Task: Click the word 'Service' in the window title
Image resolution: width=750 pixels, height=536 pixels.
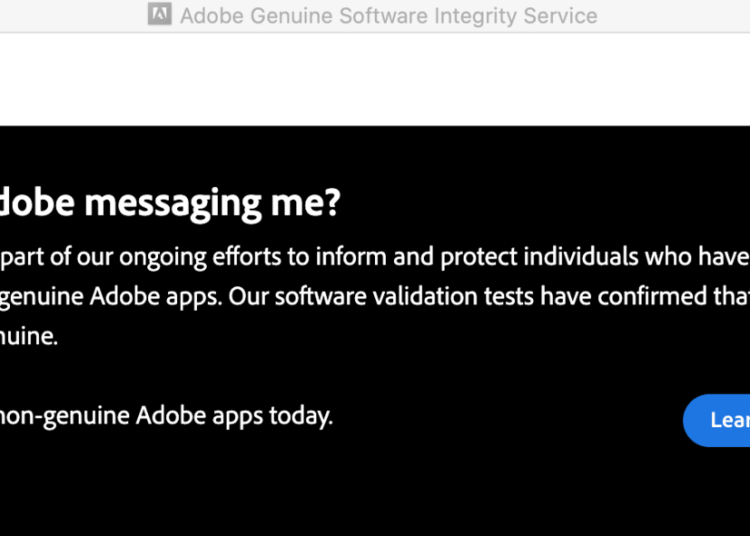Action: [559, 16]
